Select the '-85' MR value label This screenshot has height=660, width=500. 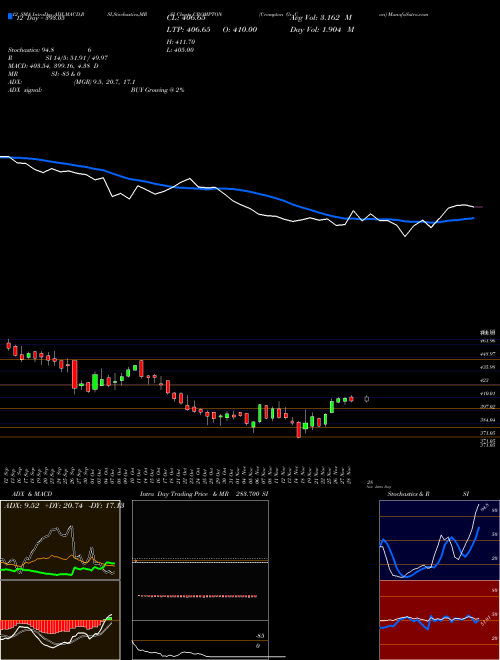261,636
